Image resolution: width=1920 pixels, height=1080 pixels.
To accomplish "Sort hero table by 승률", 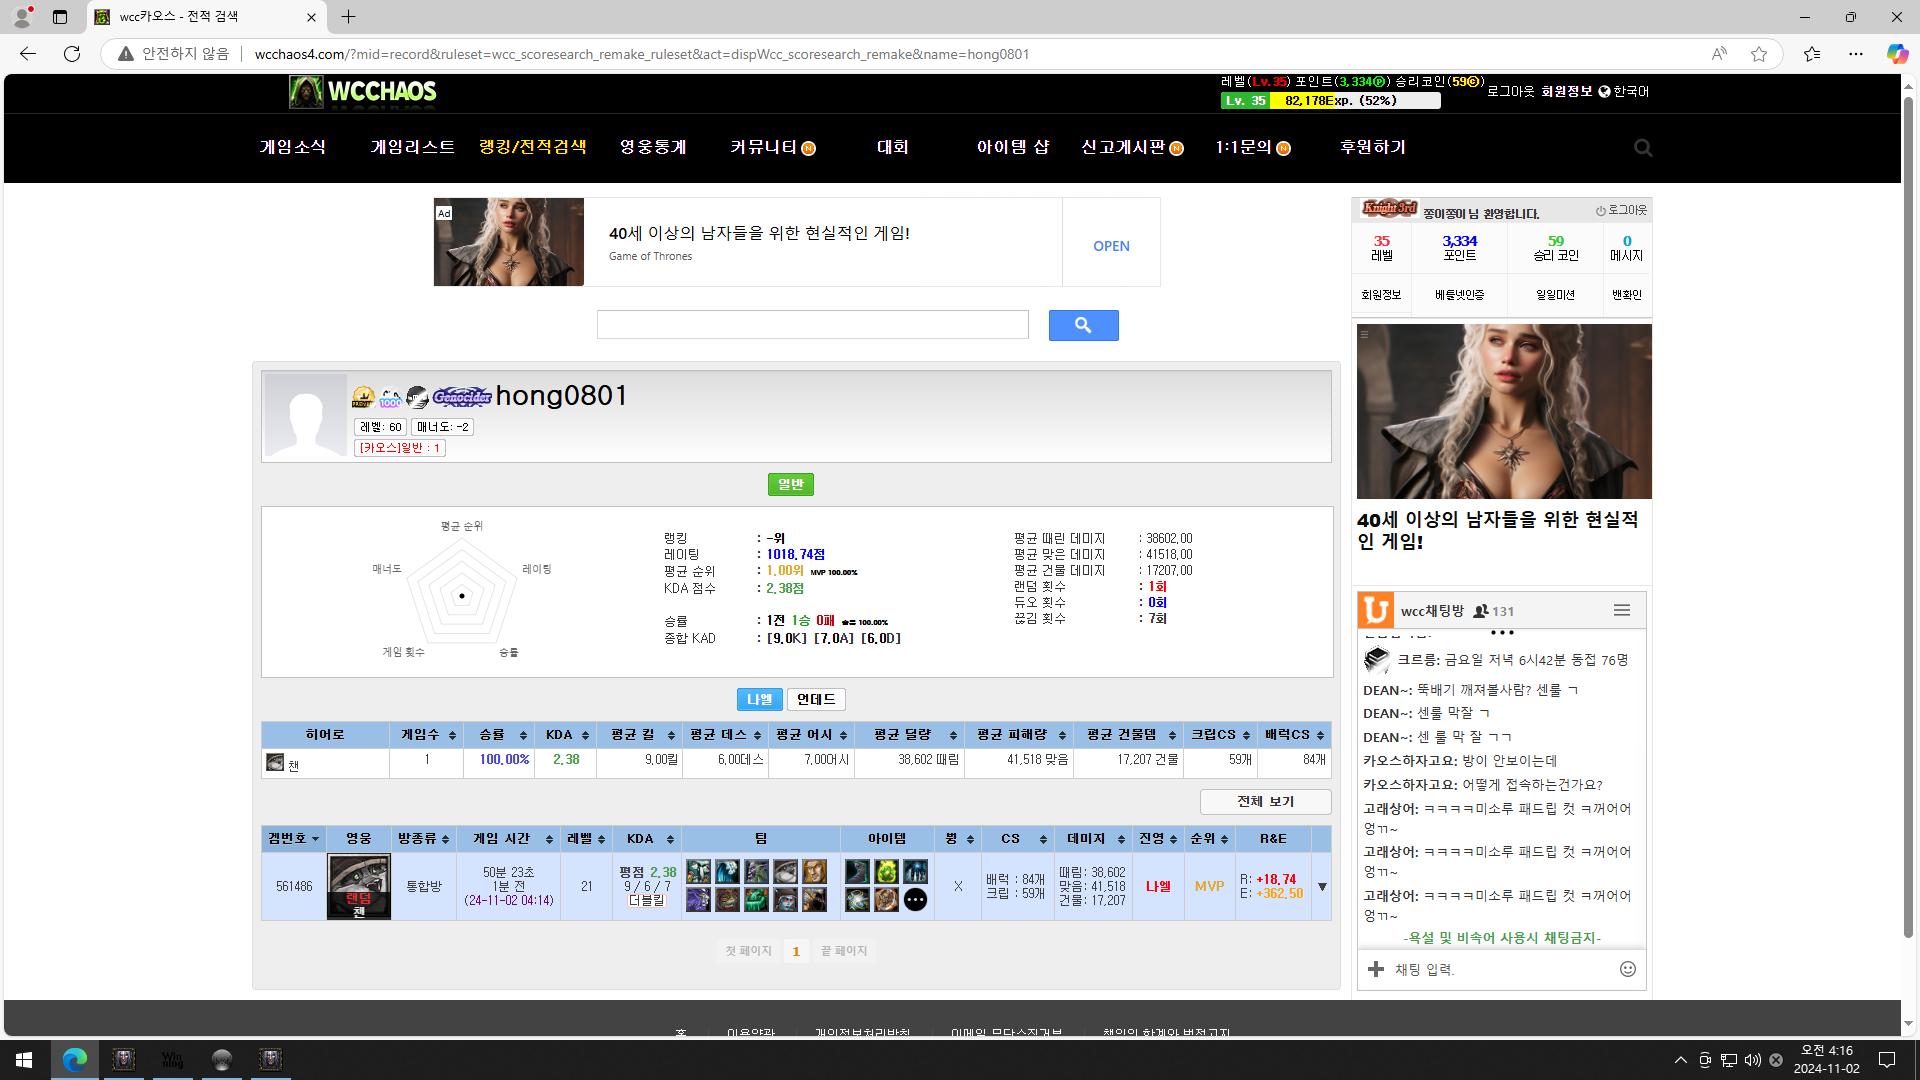I will click(499, 735).
